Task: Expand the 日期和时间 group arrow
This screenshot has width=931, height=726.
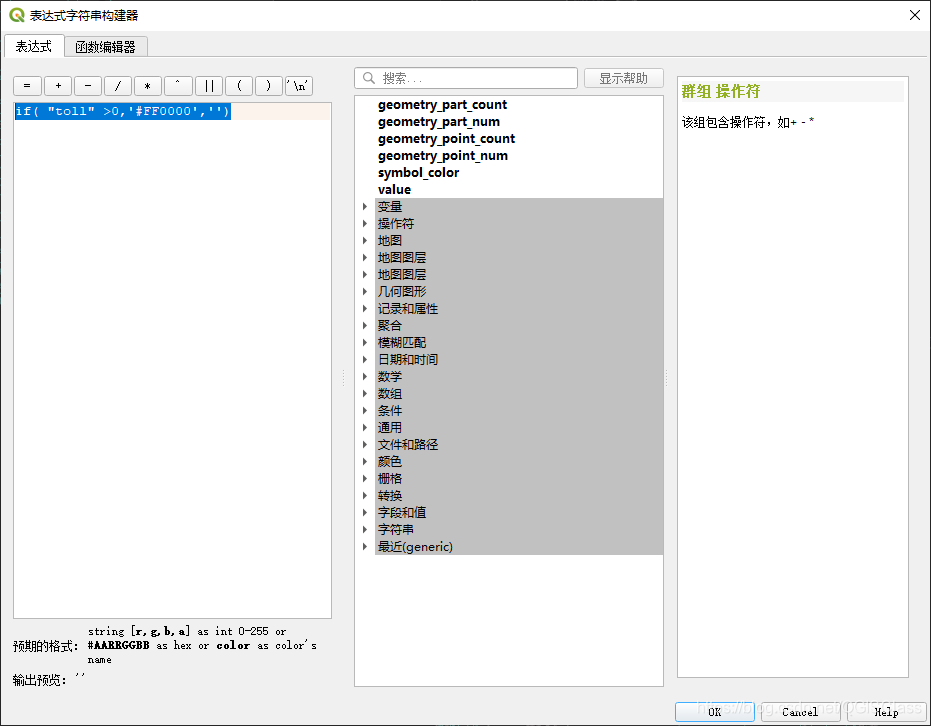Action: 365,360
